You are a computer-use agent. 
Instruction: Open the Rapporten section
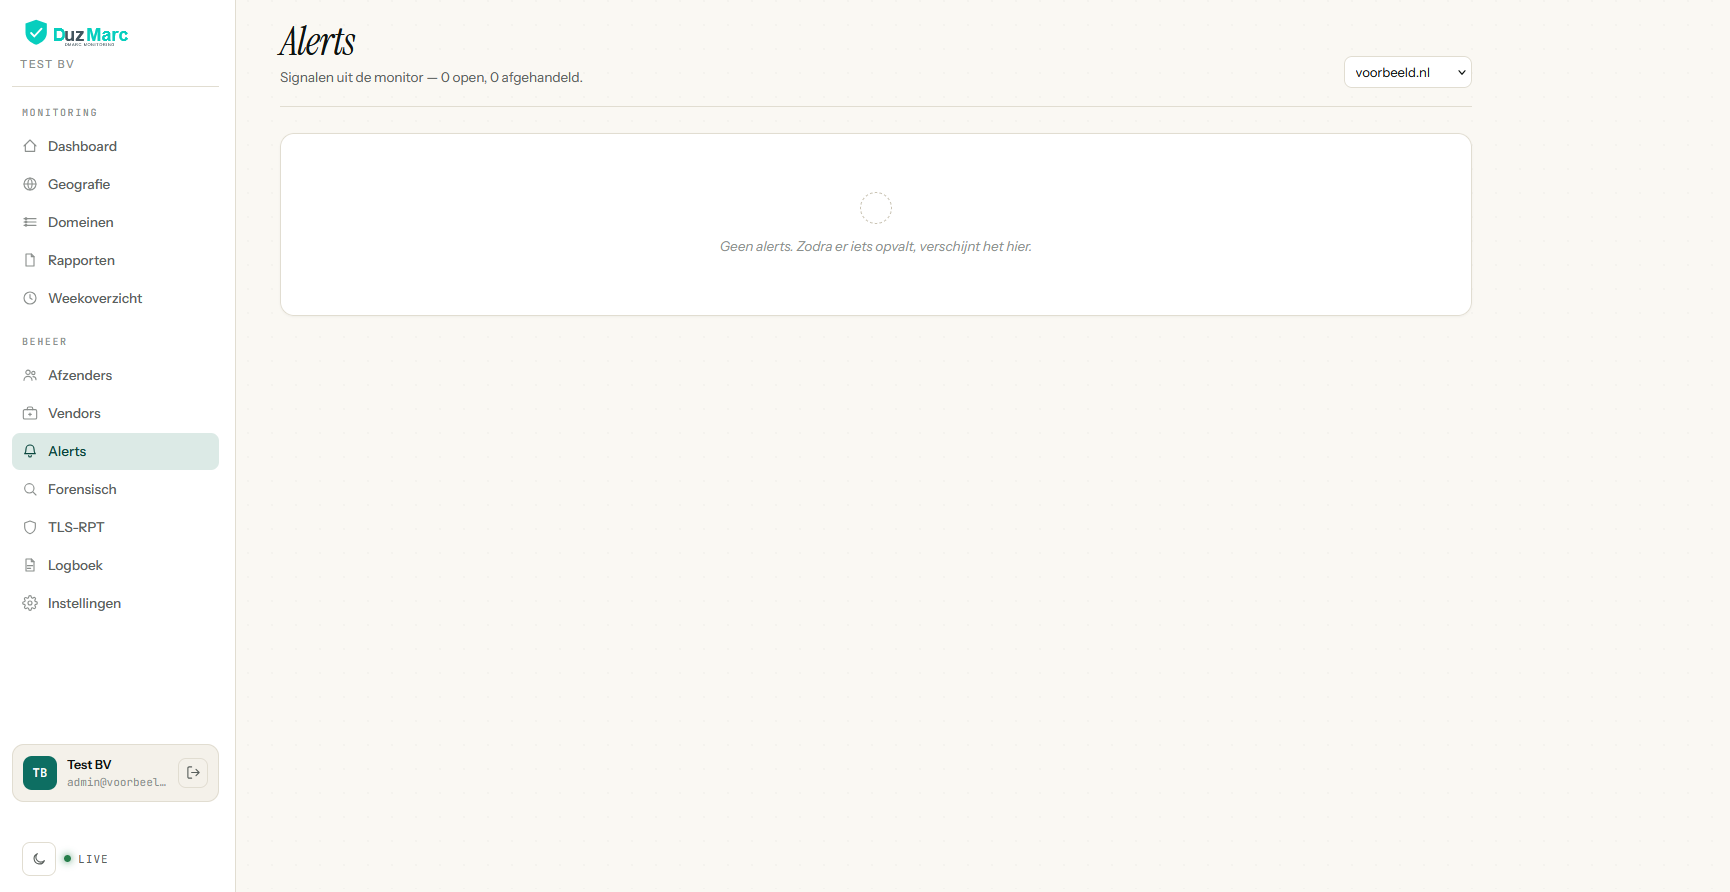[x=115, y=260]
